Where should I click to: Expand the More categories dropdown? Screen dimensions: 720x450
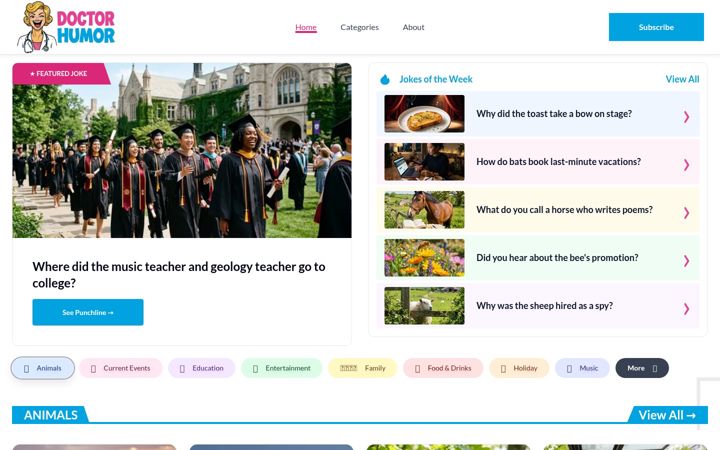tap(642, 368)
